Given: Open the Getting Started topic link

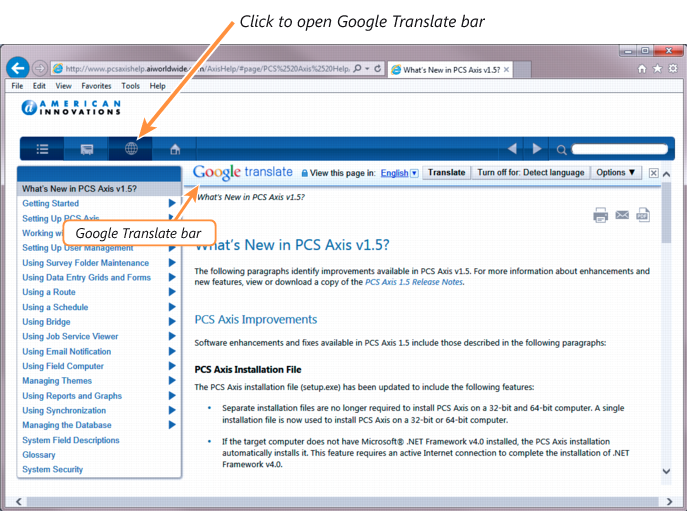Looking at the screenshot, I should (51, 203).
